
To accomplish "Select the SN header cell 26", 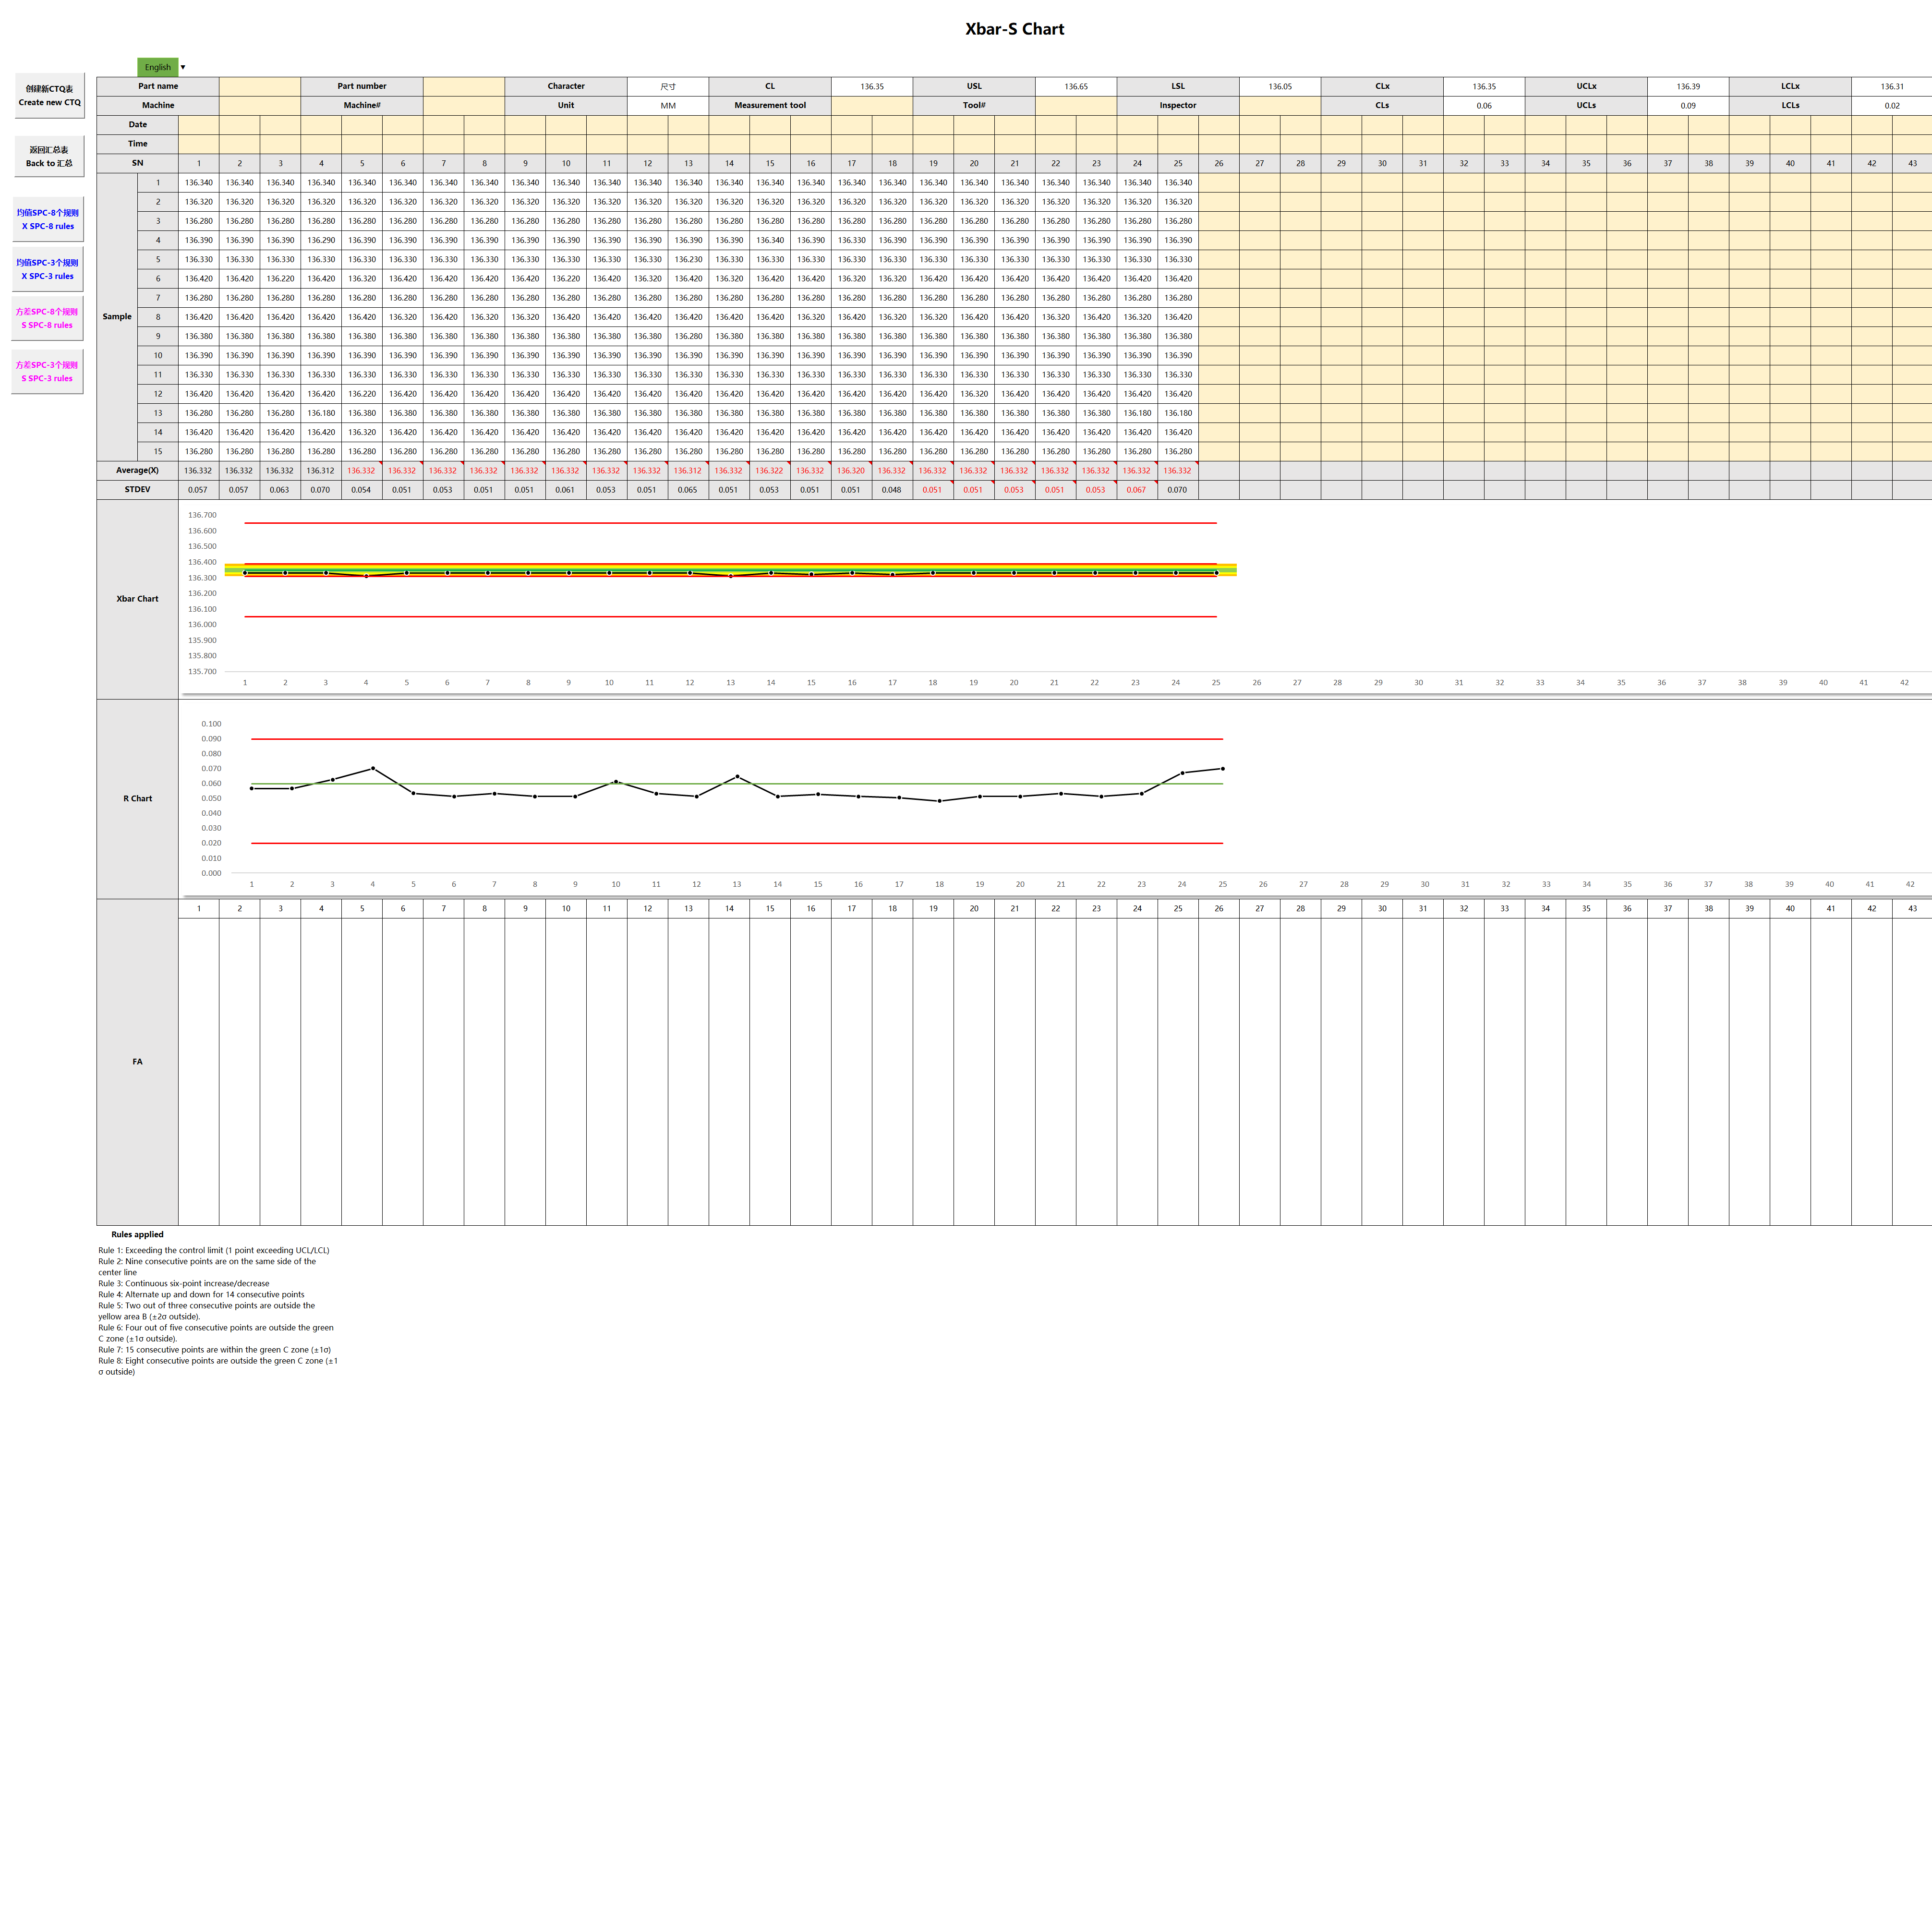I will click(1219, 163).
